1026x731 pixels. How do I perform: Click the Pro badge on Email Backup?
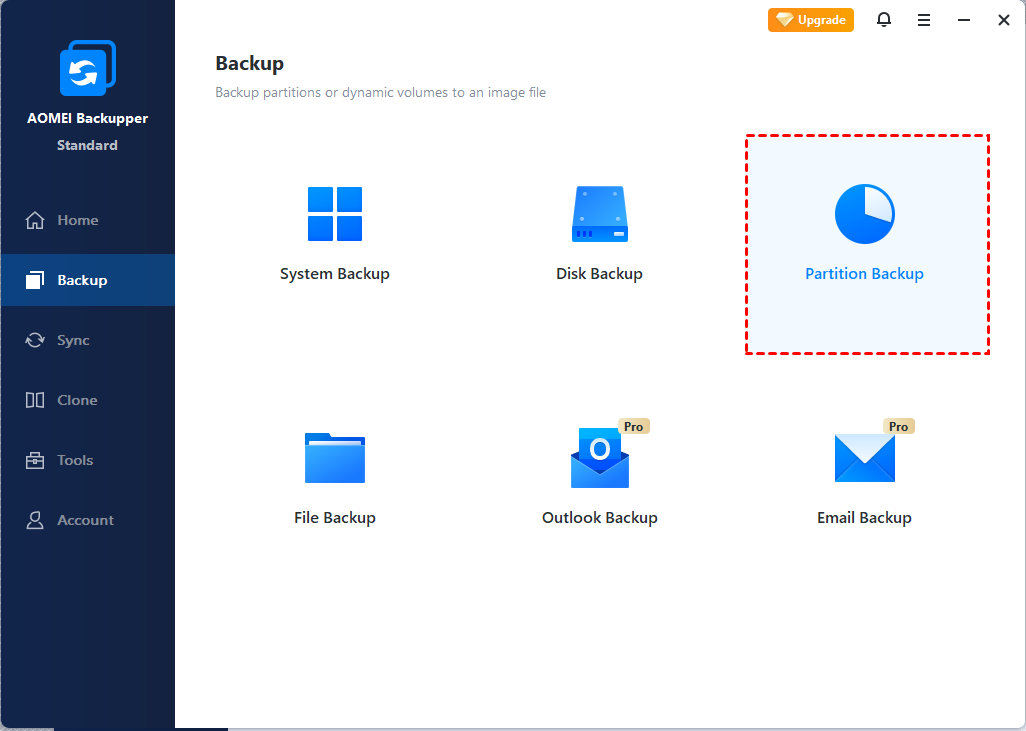coord(898,427)
